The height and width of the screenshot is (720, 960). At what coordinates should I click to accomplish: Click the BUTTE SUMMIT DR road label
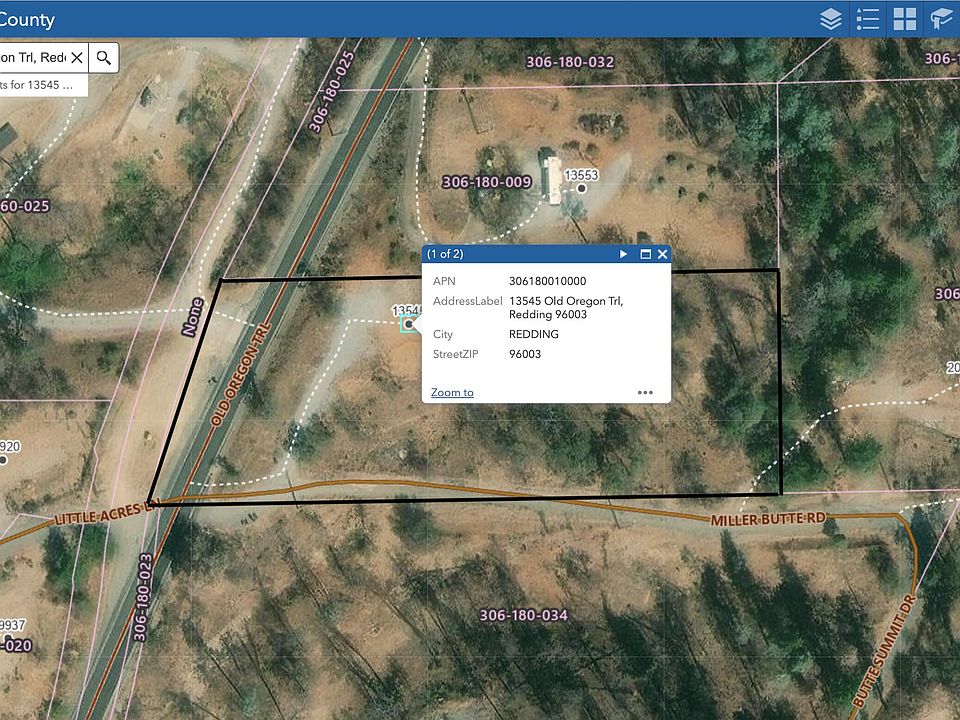884,650
